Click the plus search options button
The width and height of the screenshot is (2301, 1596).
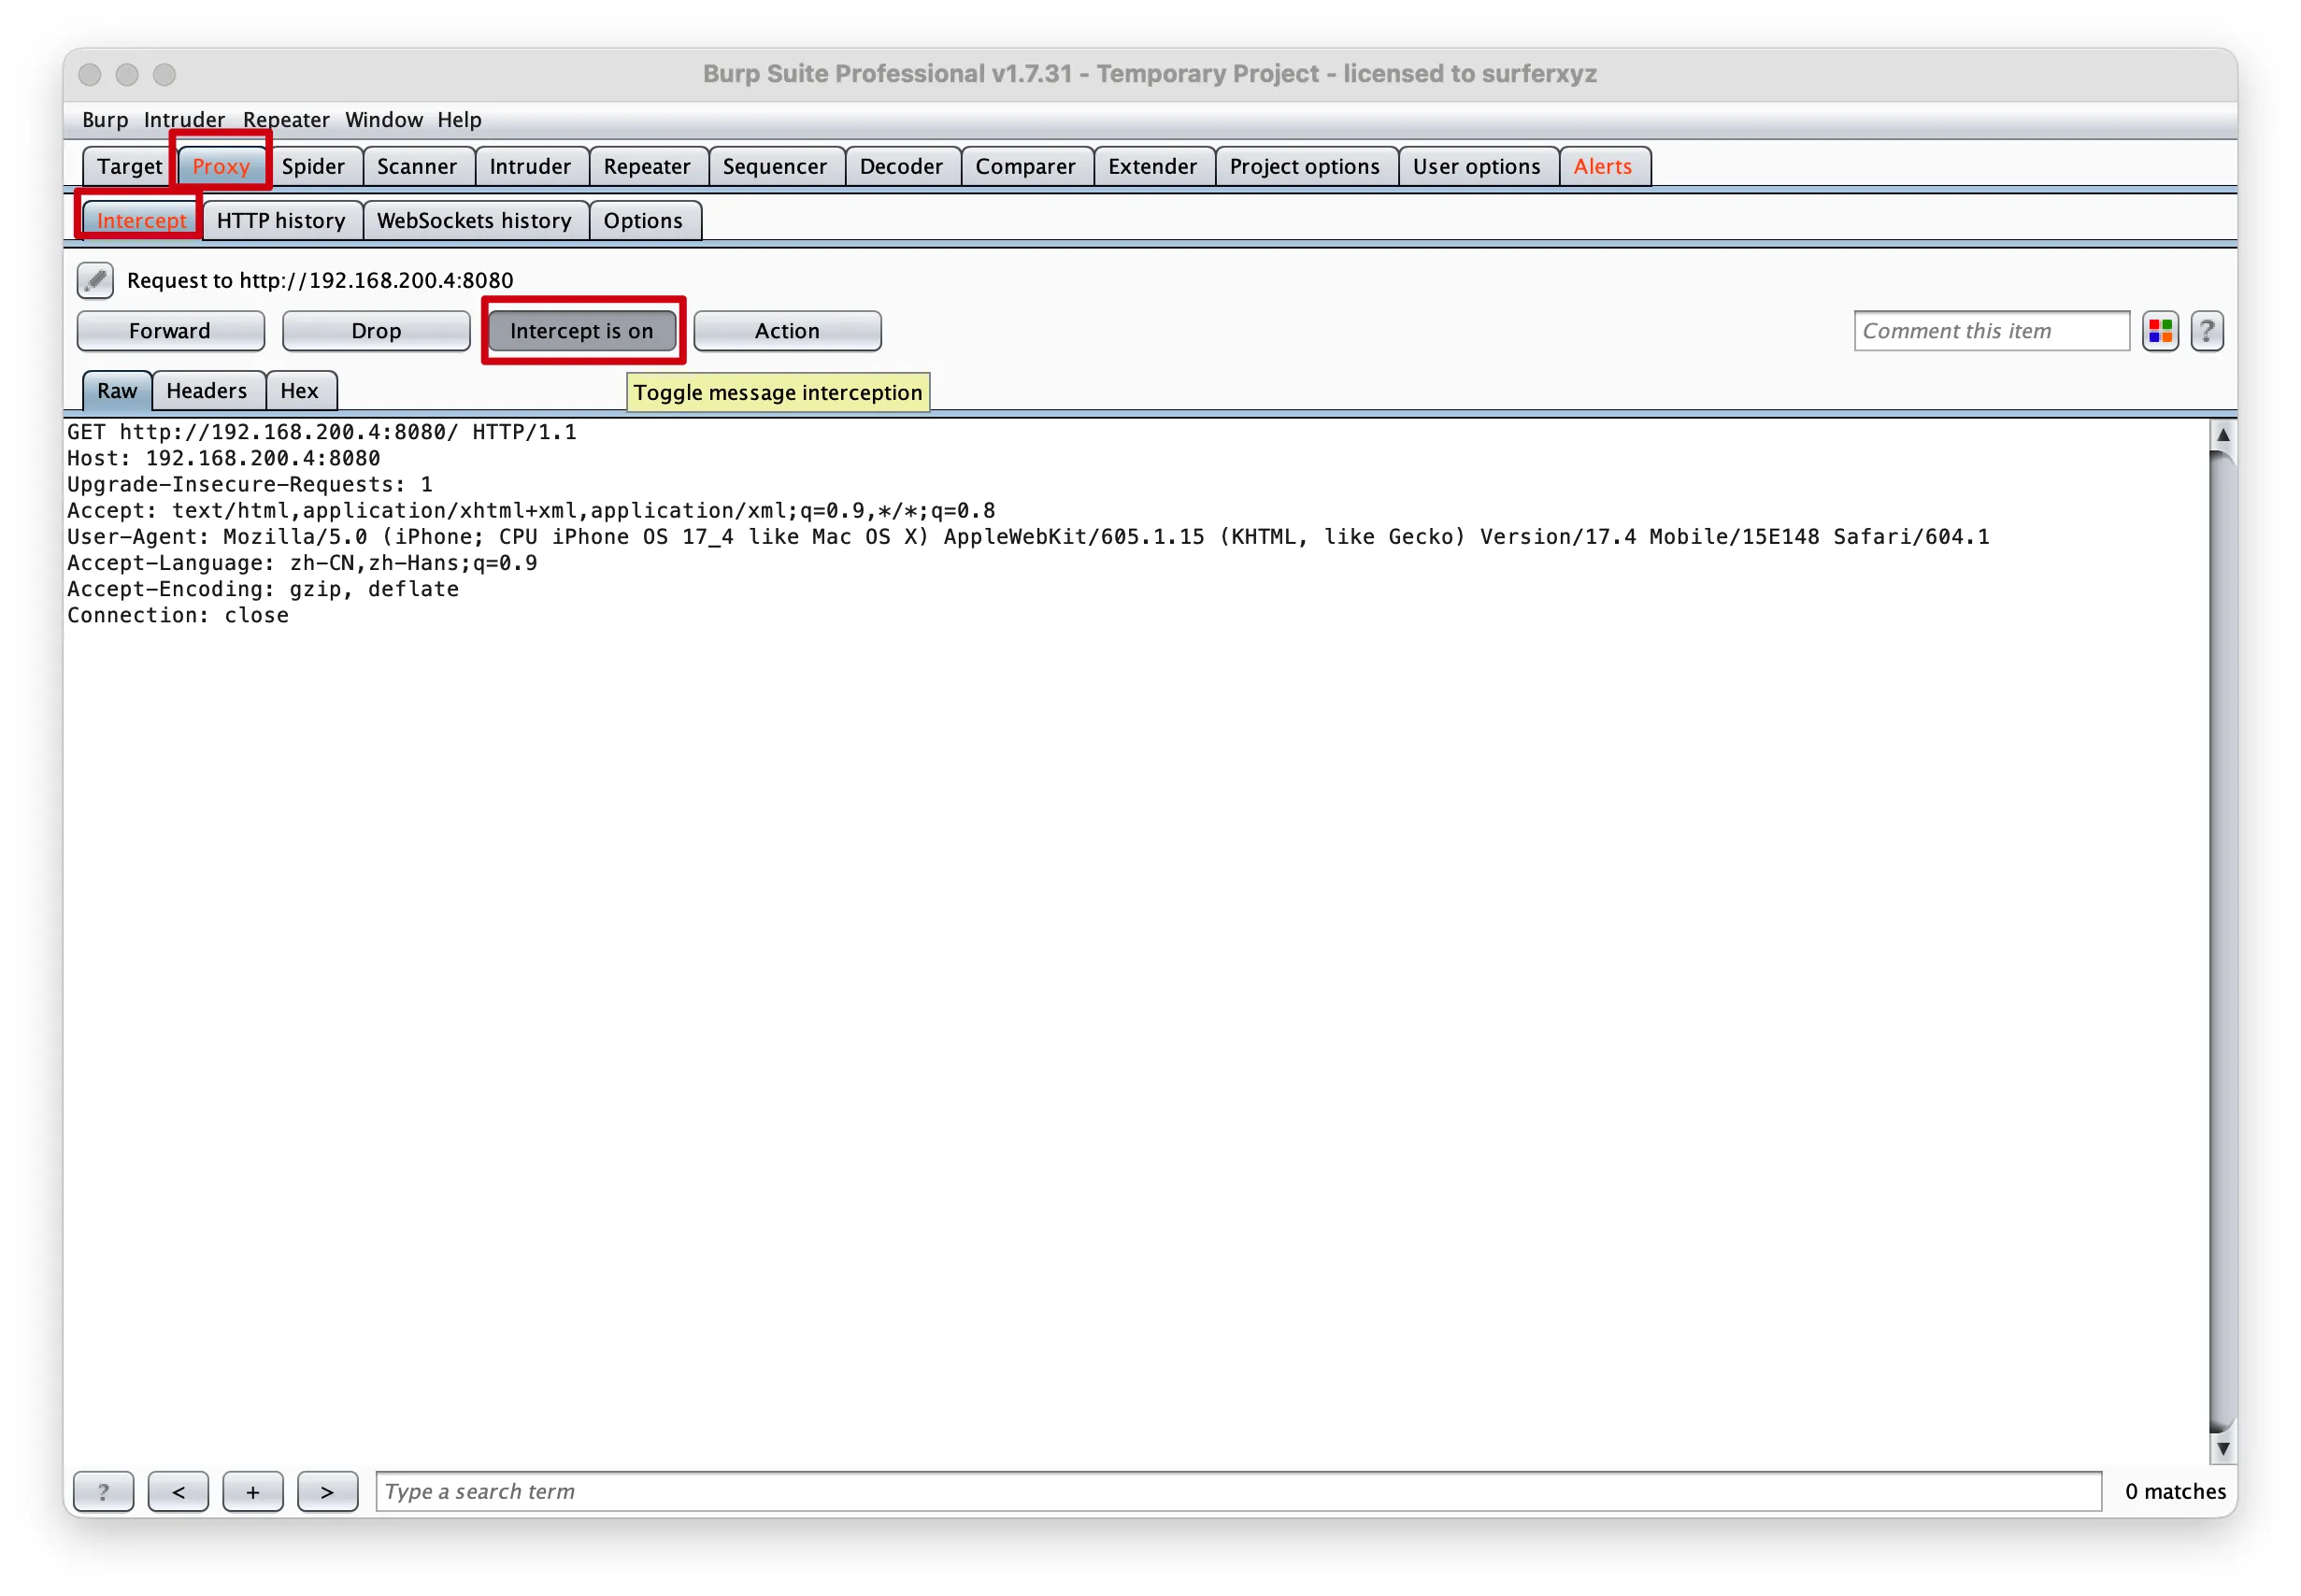252,1491
